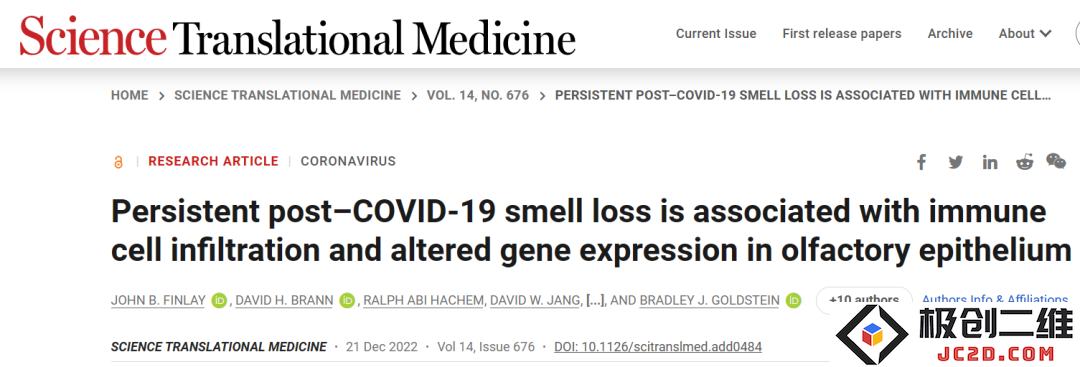The width and height of the screenshot is (1080, 367).
Task: Open Vol. 14, No. 676 breadcrumb
Action: pyautogui.click(x=478, y=96)
